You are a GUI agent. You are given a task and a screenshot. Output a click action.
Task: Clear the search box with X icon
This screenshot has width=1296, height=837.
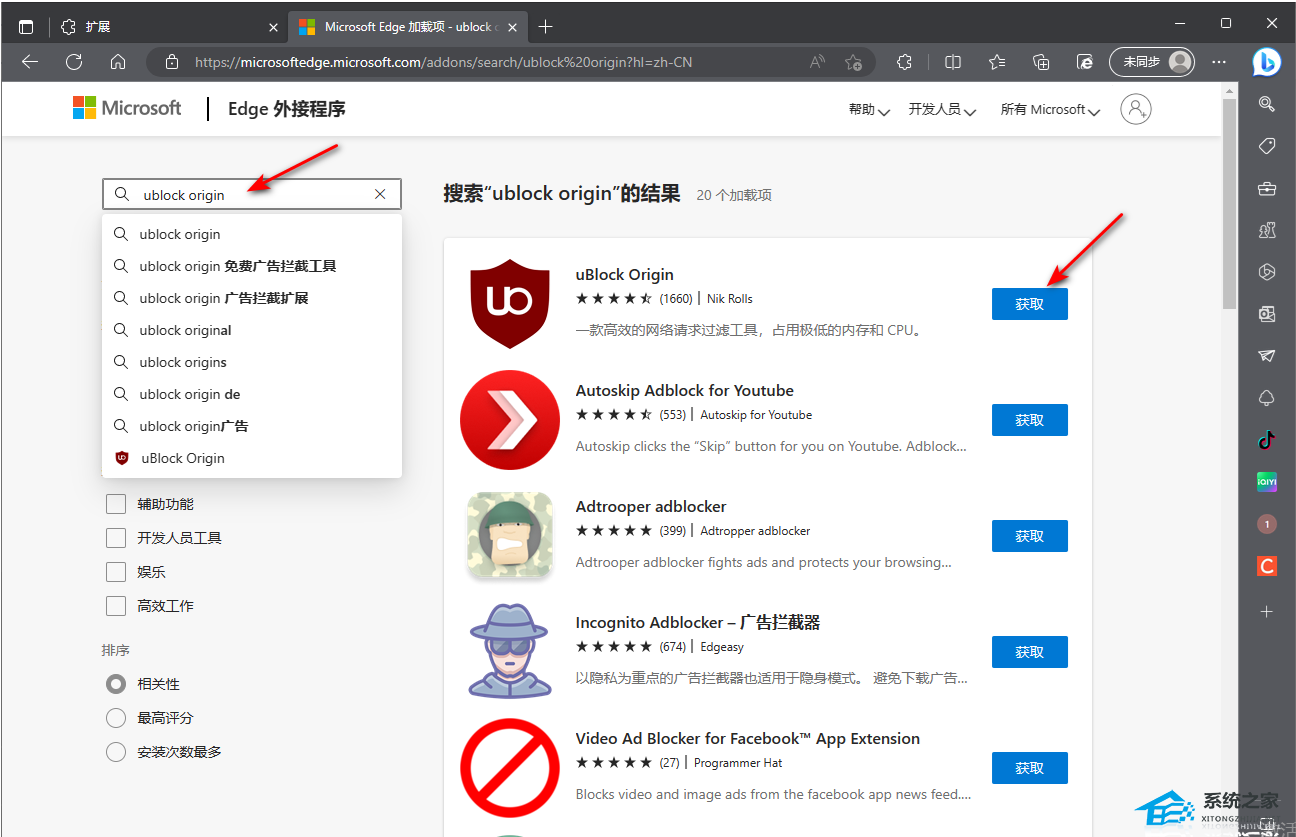[380, 194]
